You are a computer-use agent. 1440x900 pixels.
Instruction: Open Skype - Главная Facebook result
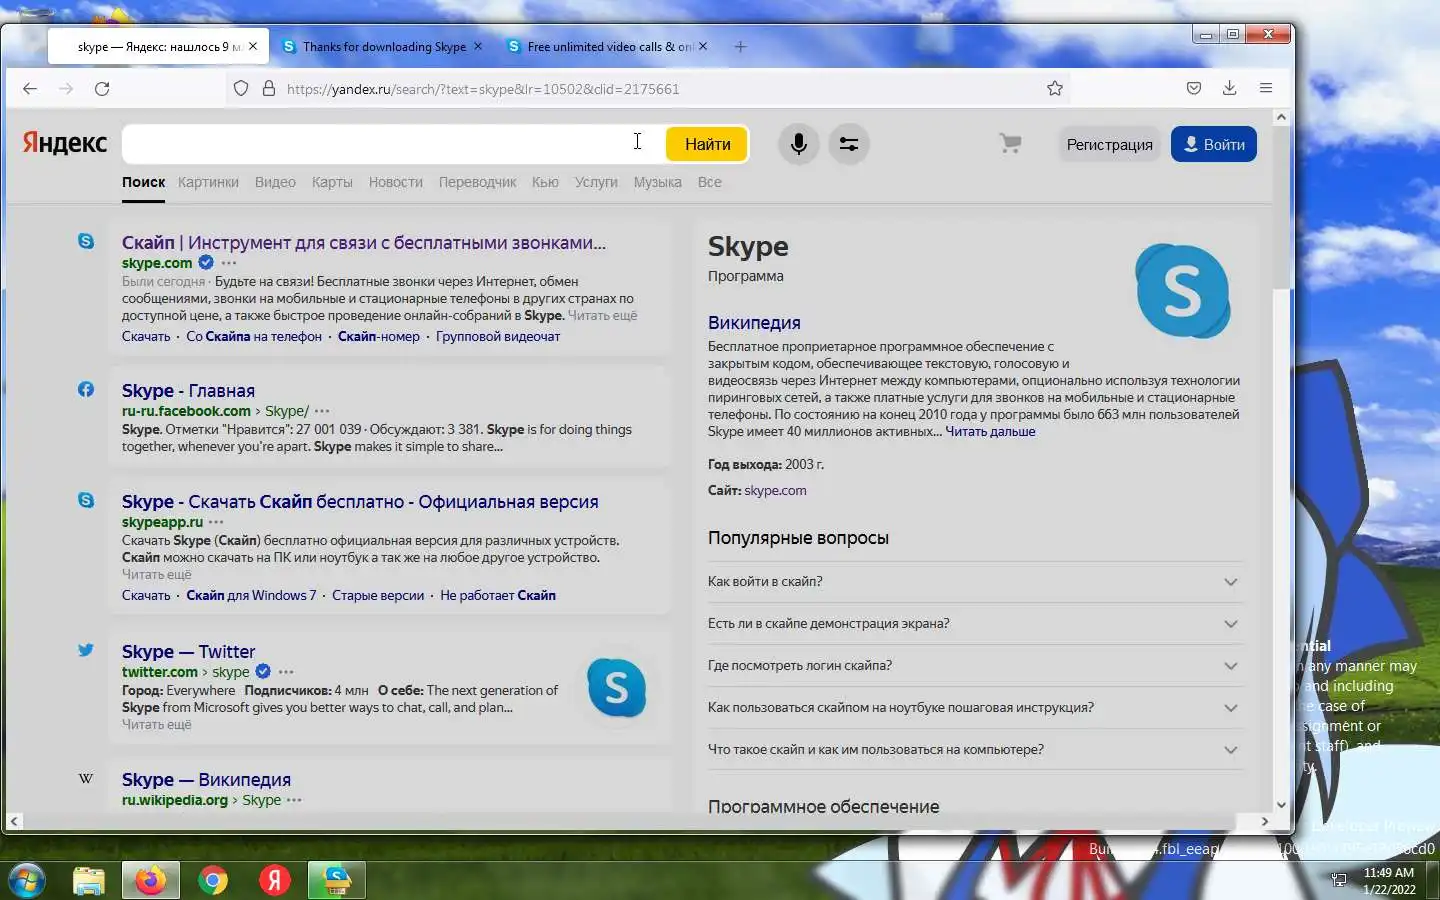188,391
